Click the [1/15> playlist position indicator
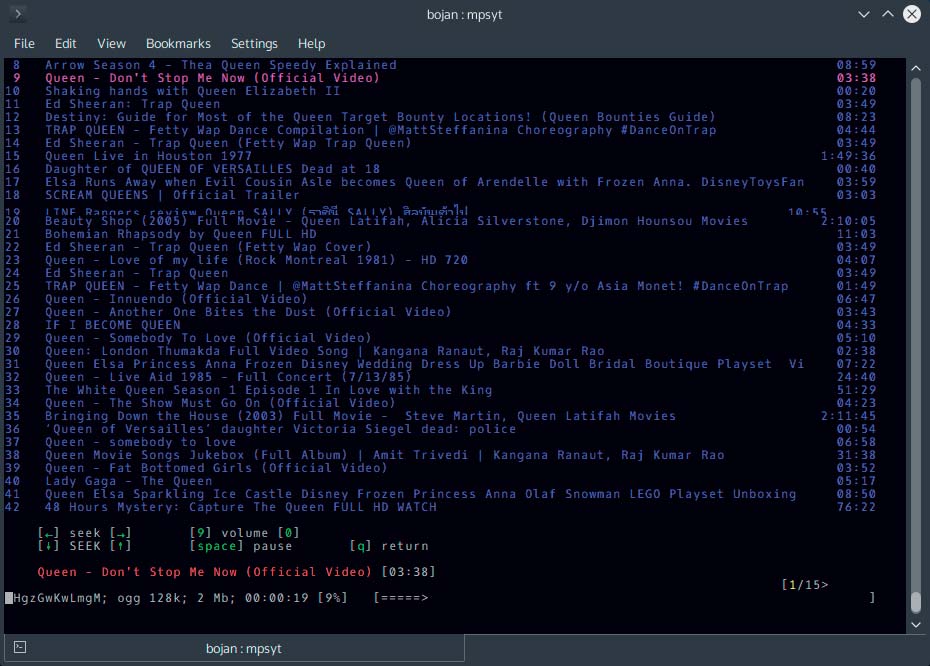 pos(805,585)
